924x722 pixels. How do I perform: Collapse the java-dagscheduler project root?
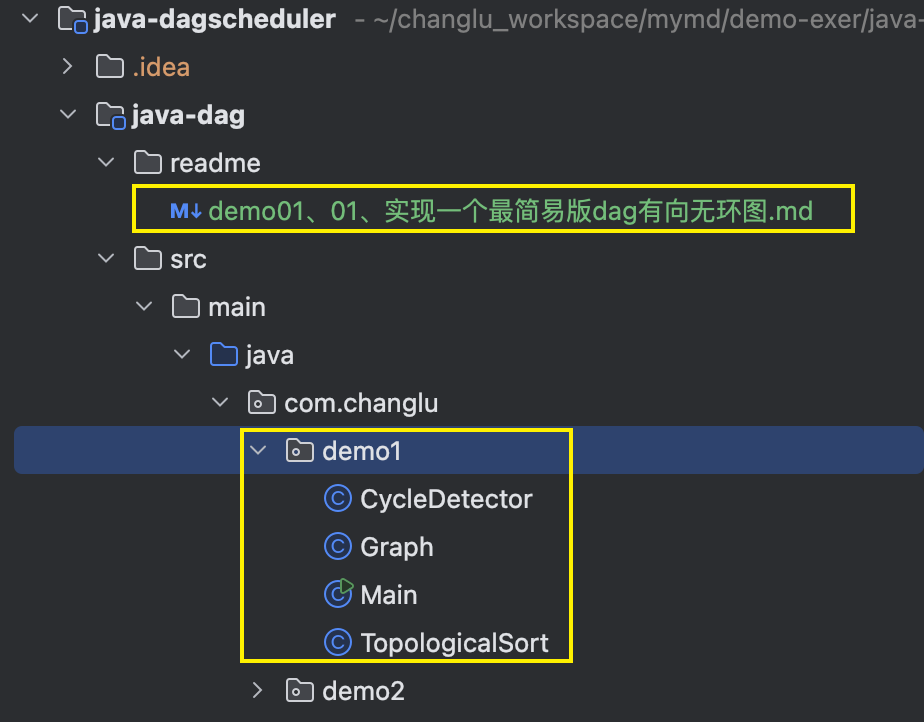(x=30, y=19)
